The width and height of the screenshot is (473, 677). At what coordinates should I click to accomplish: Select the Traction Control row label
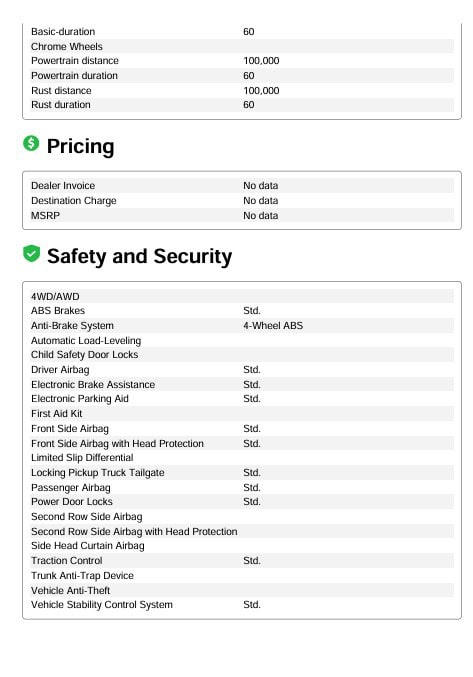tap(66, 560)
